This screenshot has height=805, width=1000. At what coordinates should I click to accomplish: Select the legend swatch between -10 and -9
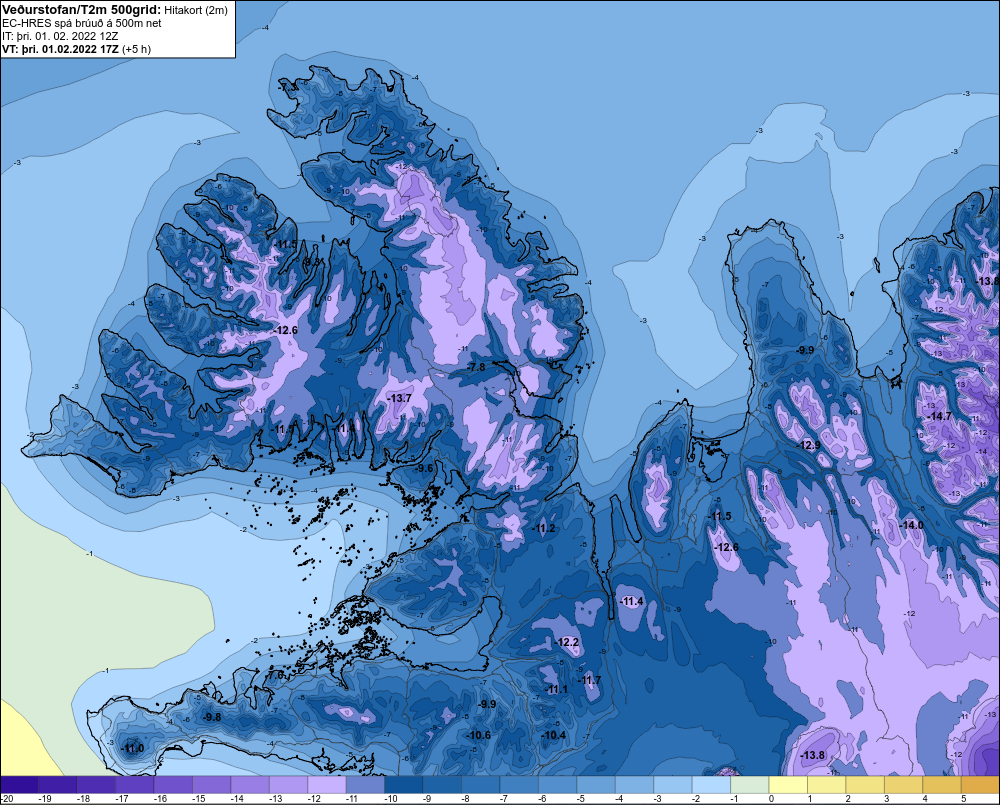tap(404, 785)
